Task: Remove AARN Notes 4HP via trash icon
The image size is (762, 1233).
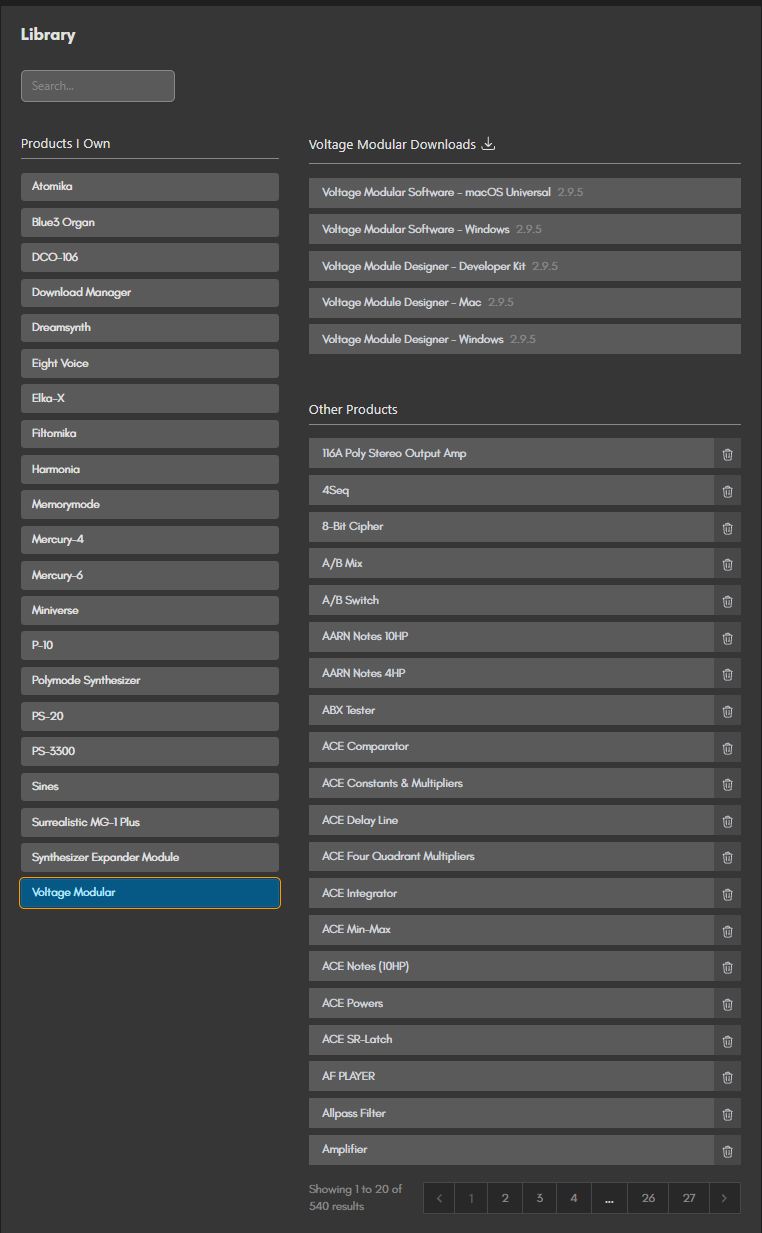Action: 727,674
